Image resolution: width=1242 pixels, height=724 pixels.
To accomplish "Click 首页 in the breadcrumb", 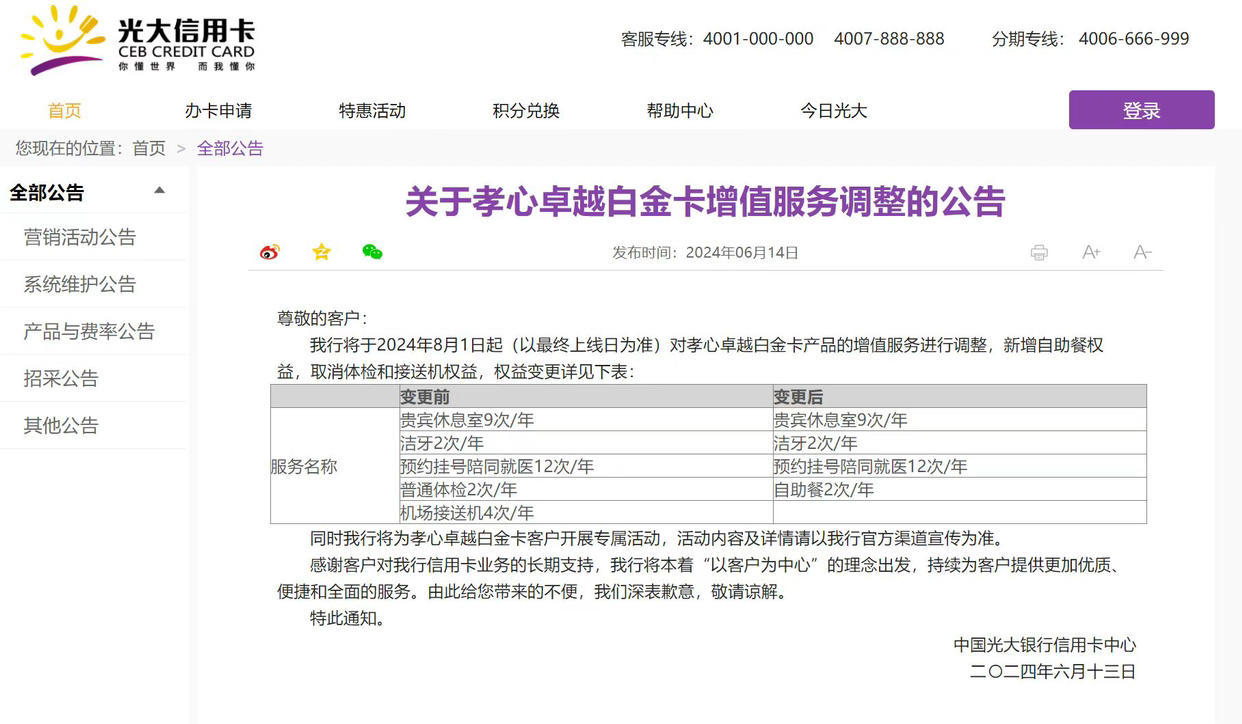I will click(x=149, y=148).
